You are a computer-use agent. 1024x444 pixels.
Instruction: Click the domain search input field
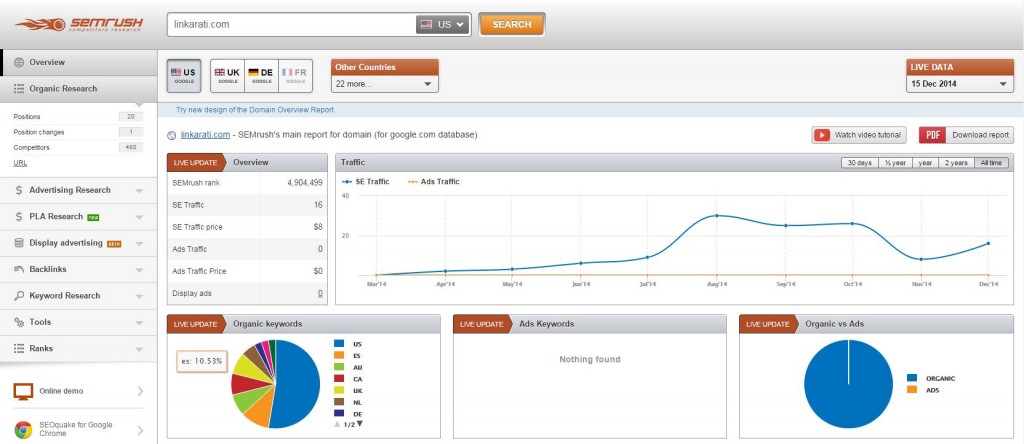click(288, 24)
